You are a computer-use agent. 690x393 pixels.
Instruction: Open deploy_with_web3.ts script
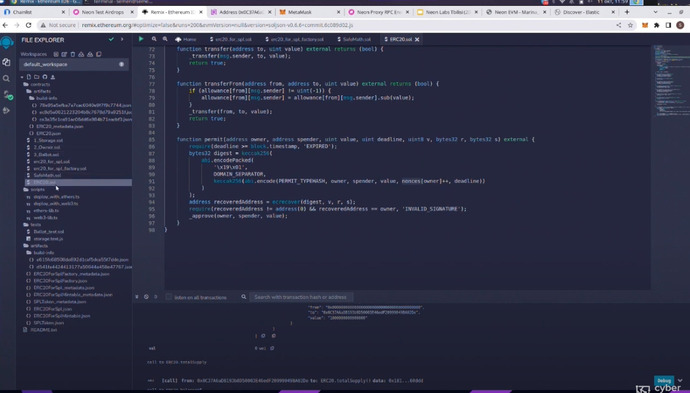click(56, 204)
